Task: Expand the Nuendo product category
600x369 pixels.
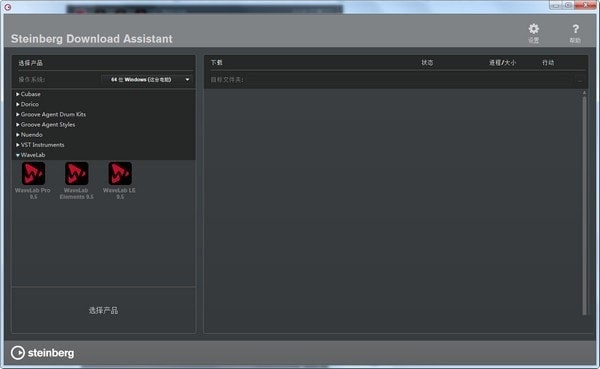Action: [29, 135]
